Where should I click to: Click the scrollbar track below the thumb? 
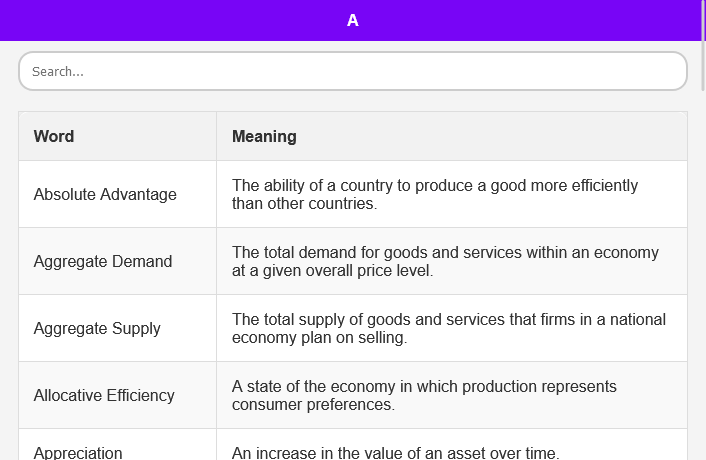tap(702, 300)
